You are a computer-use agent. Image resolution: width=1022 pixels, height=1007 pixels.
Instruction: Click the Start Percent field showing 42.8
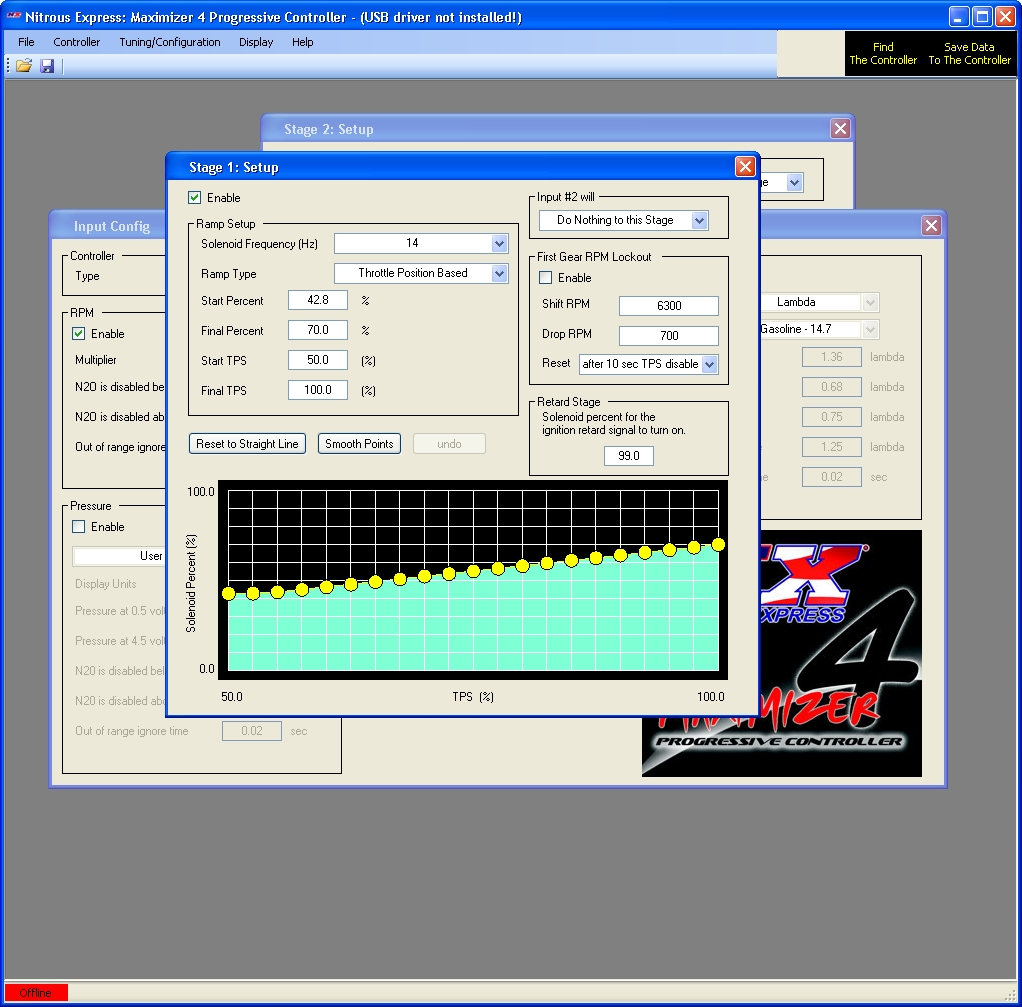(x=318, y=300)
